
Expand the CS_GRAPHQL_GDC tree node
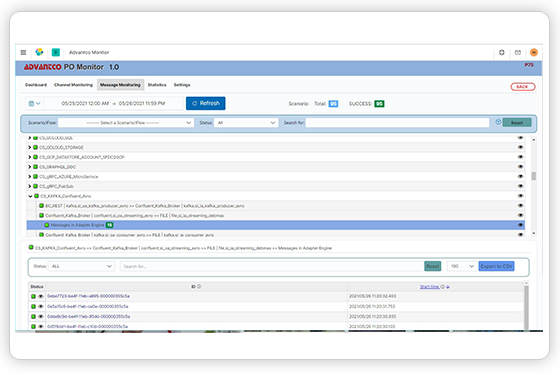click(x=30, y=166)
